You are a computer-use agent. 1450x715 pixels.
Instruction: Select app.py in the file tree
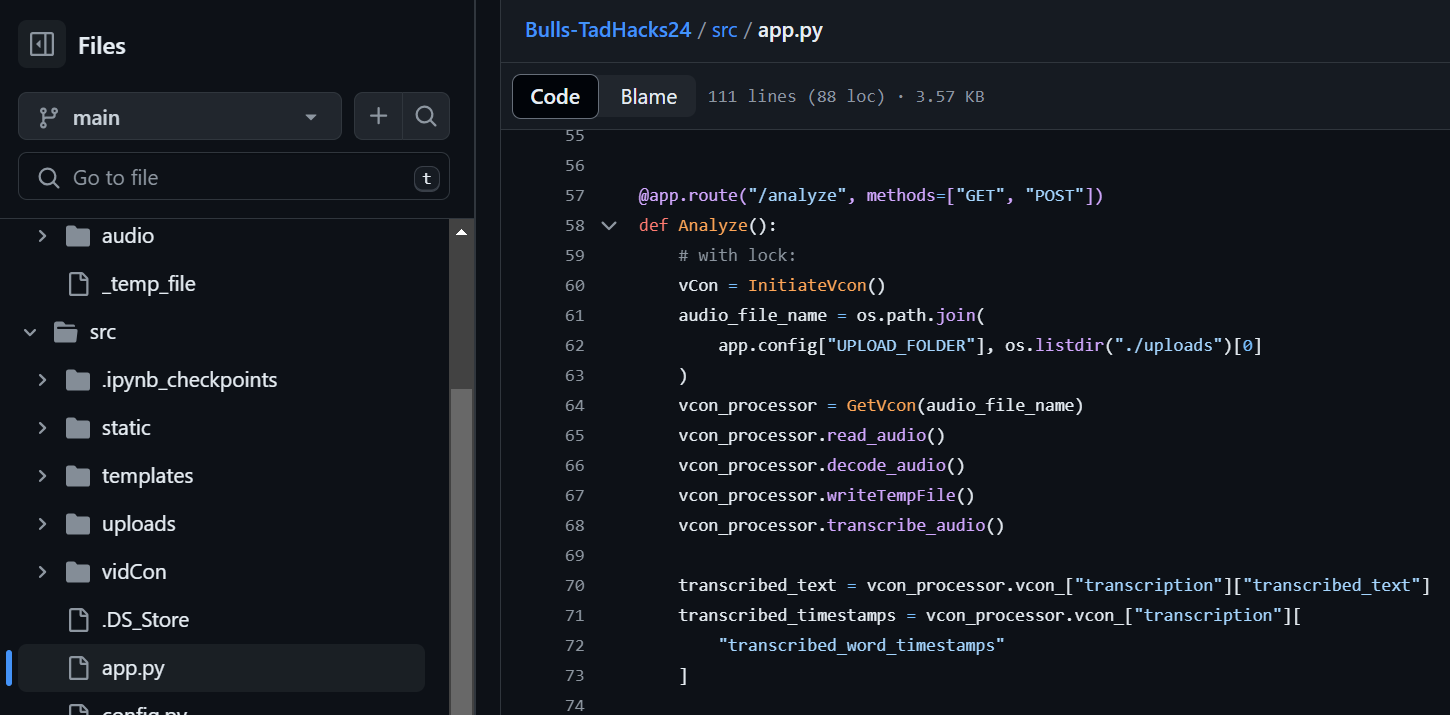(132, 668)
